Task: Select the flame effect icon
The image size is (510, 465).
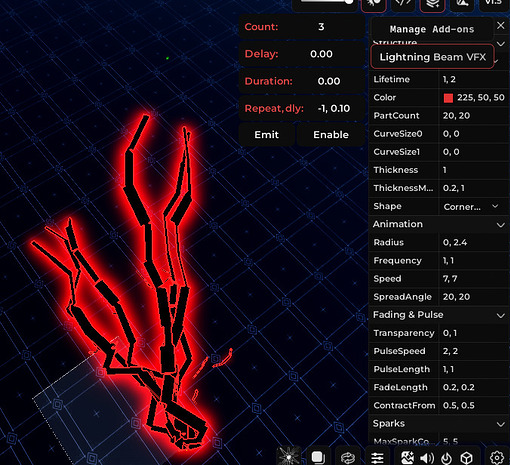Action: point(446,458)
